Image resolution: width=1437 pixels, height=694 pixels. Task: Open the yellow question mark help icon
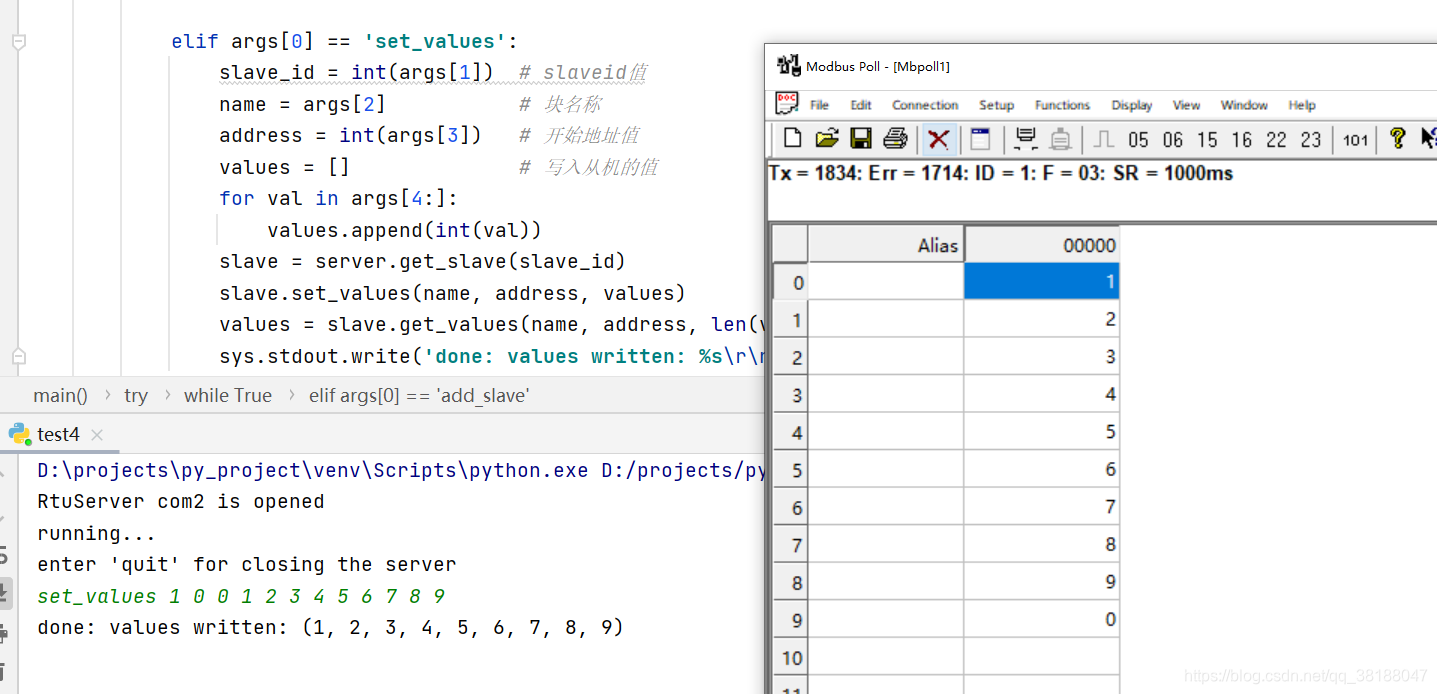(x=1397, y=139)
